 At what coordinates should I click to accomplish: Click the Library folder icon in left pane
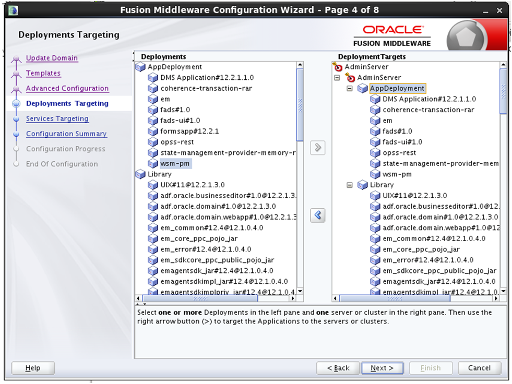pos(140,174)
